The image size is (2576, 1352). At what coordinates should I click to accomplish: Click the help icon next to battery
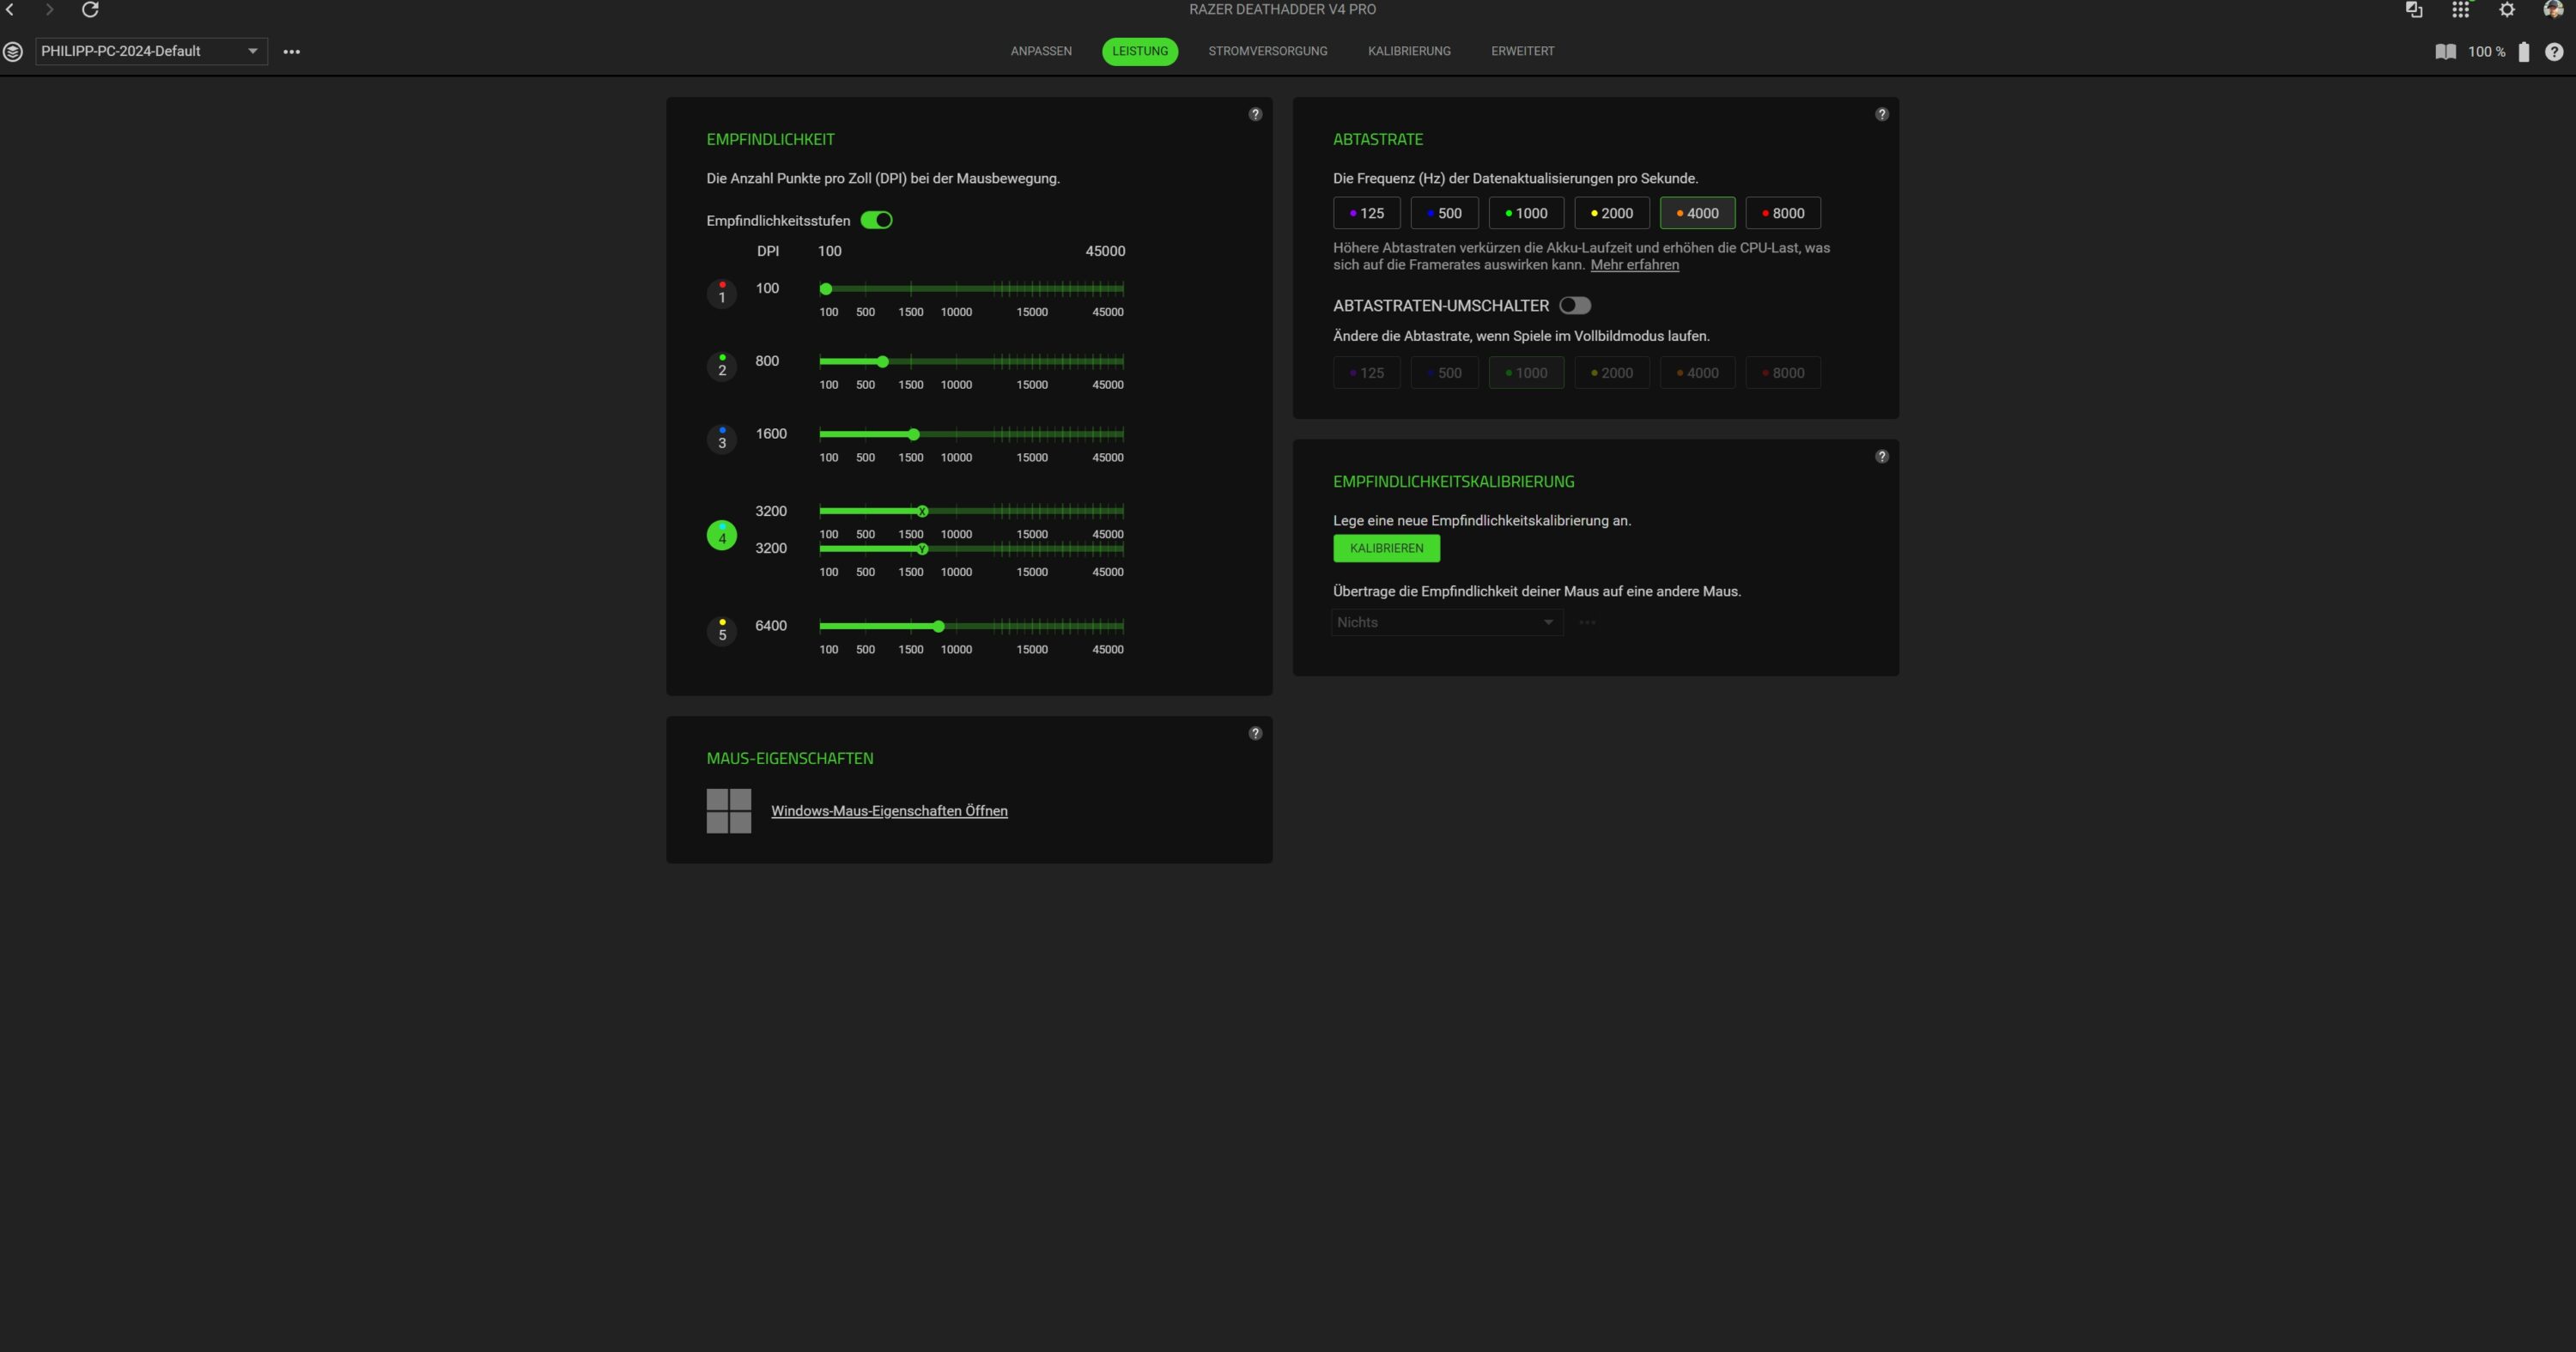pyautogui.click(x=2553, y=52)
